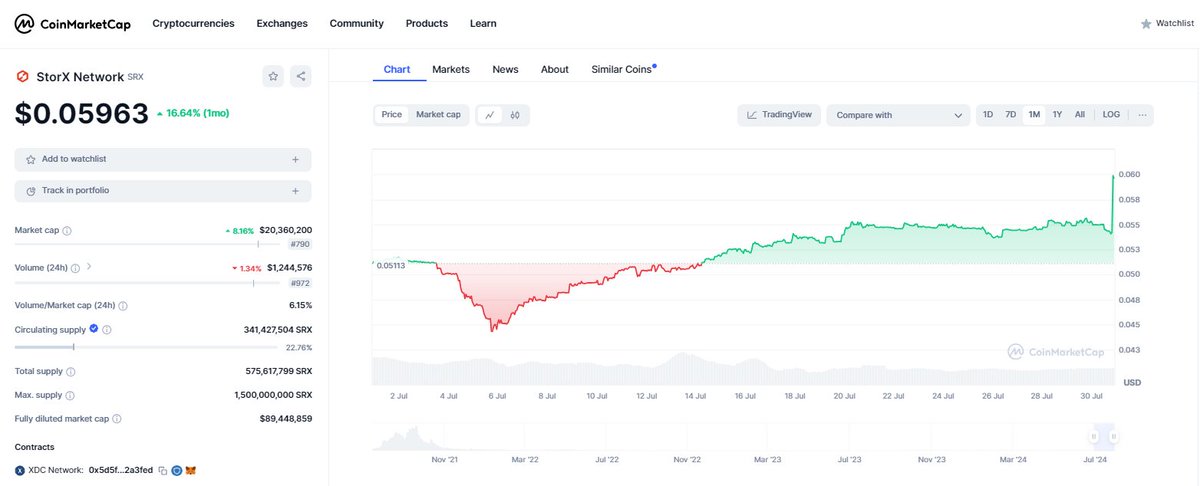This screenshot has width=1200, height=486.
Task: Click the StorX Network coin logo
Action: click(x=22, y=76)
